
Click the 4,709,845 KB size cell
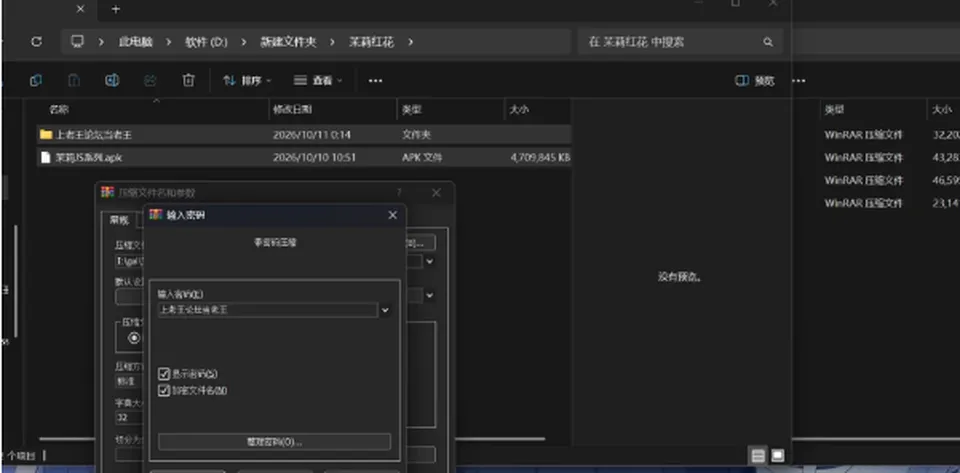540,157
